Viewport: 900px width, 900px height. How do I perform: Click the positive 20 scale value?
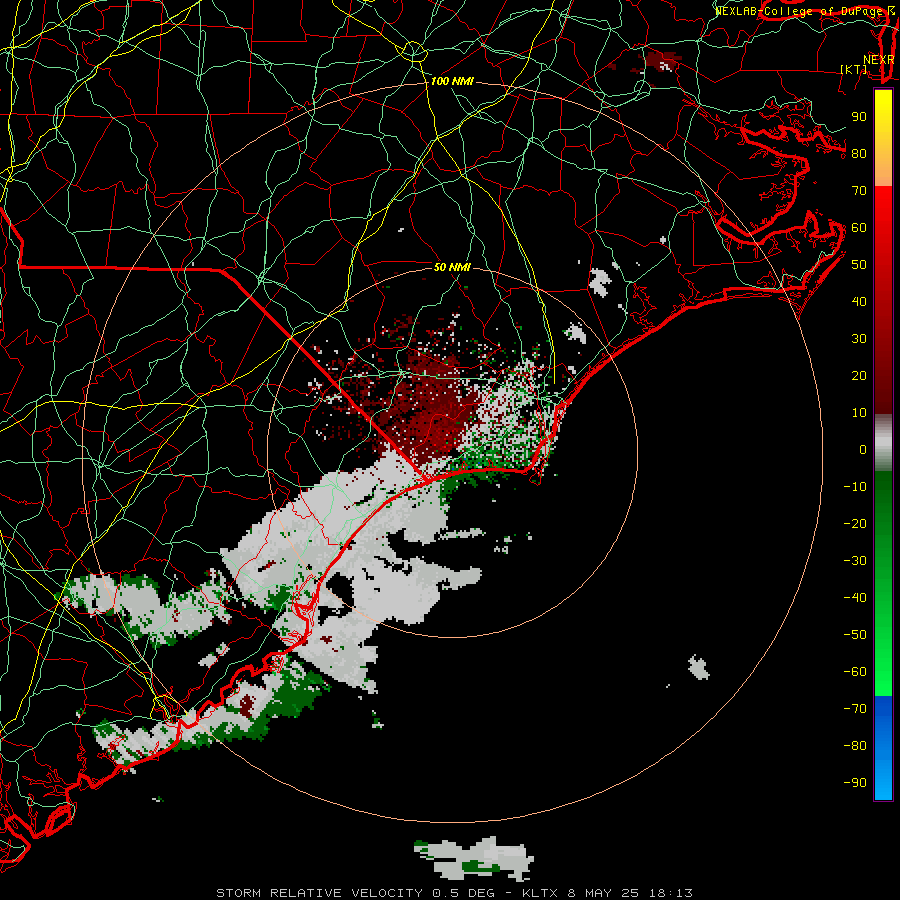click(859, 375)
